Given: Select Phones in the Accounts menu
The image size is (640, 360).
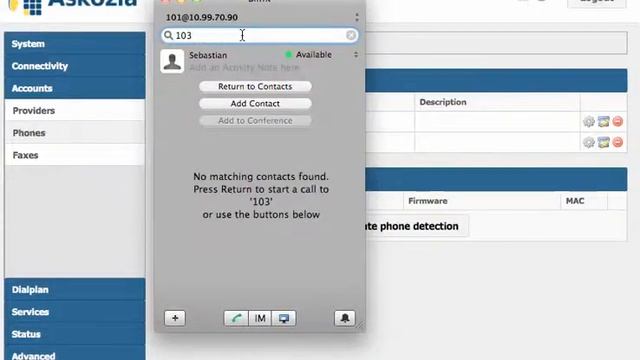Looking at the screenshot, I should [75, 133].
